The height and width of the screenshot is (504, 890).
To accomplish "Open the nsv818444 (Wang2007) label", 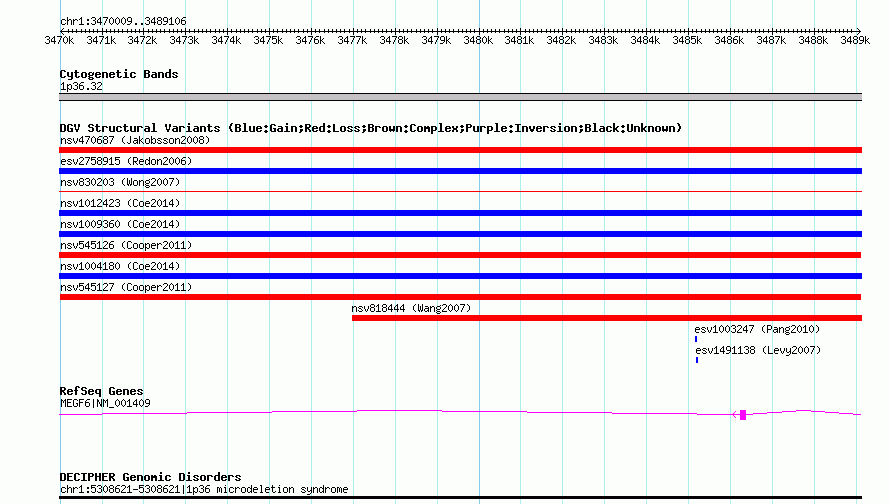I will tap(411, 308).
